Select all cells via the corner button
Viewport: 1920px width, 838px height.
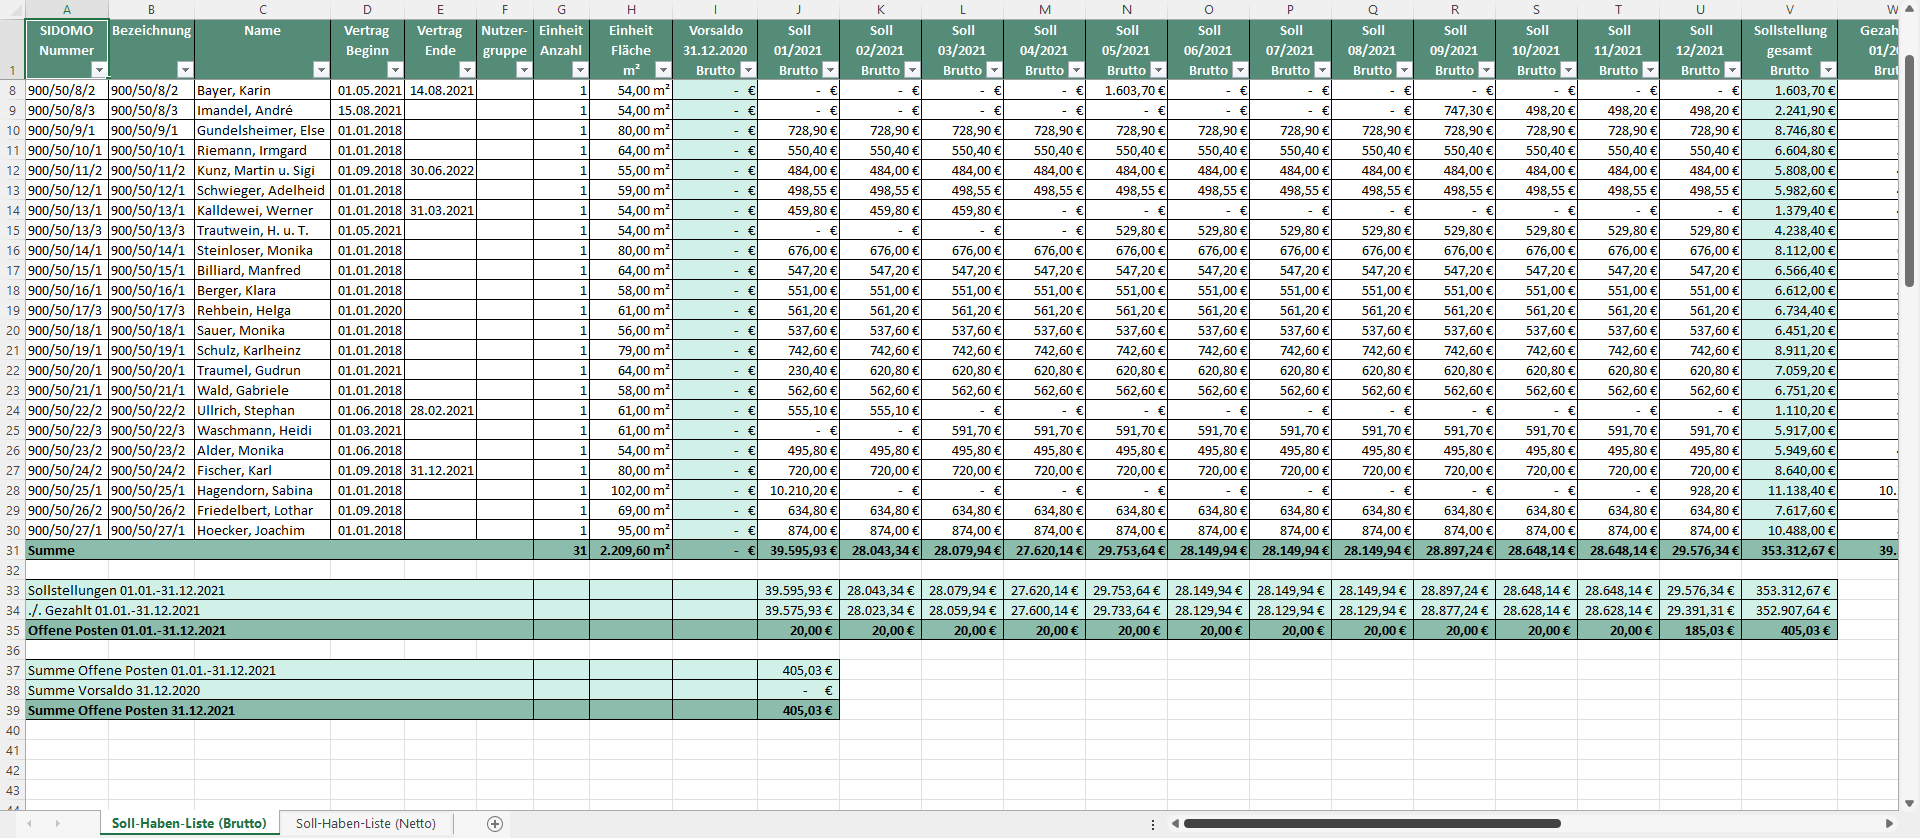coord(12,9)
